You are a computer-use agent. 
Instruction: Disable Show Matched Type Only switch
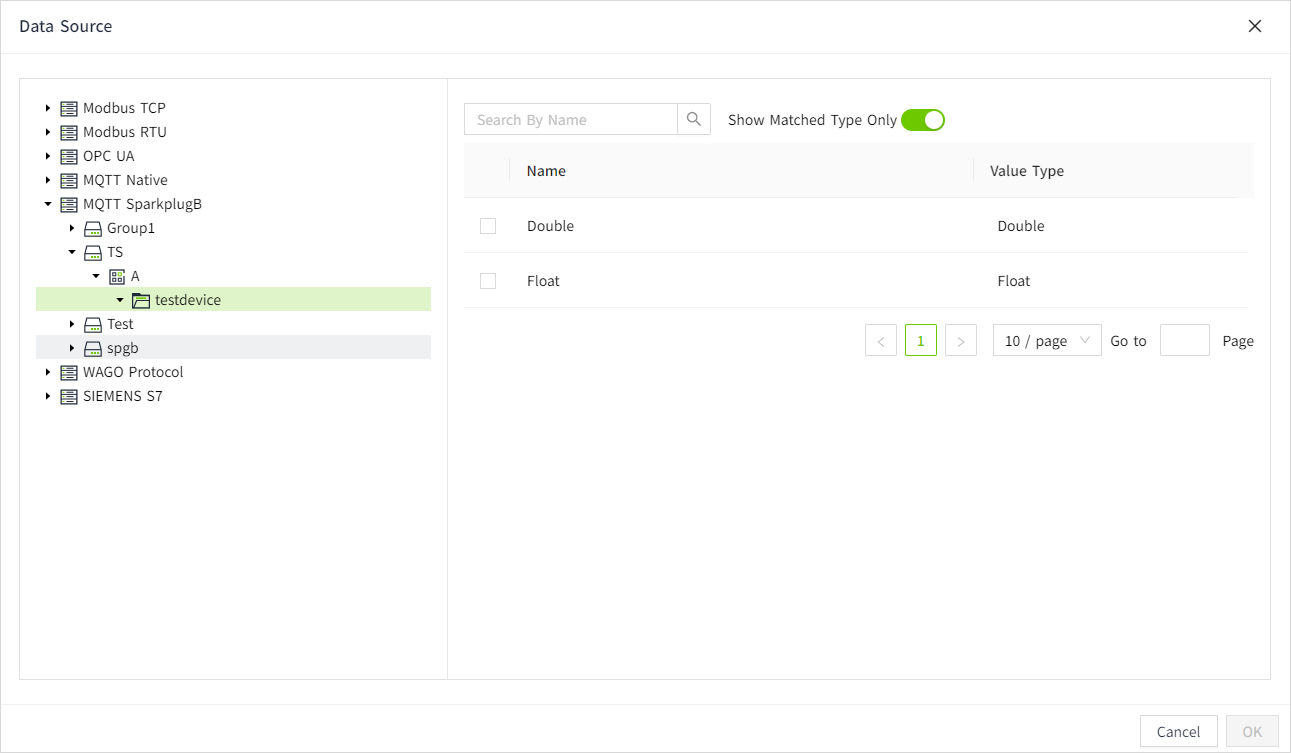click(922, 120)
